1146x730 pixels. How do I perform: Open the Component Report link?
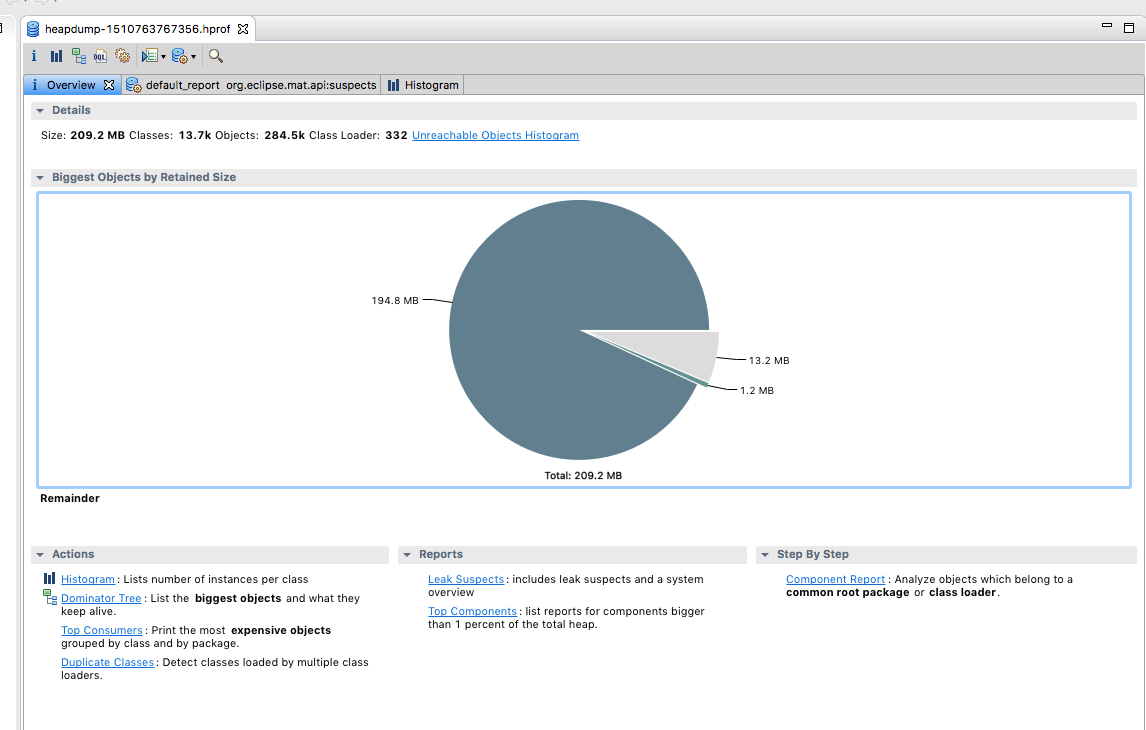pyautogui.click(x=835, y=579)
